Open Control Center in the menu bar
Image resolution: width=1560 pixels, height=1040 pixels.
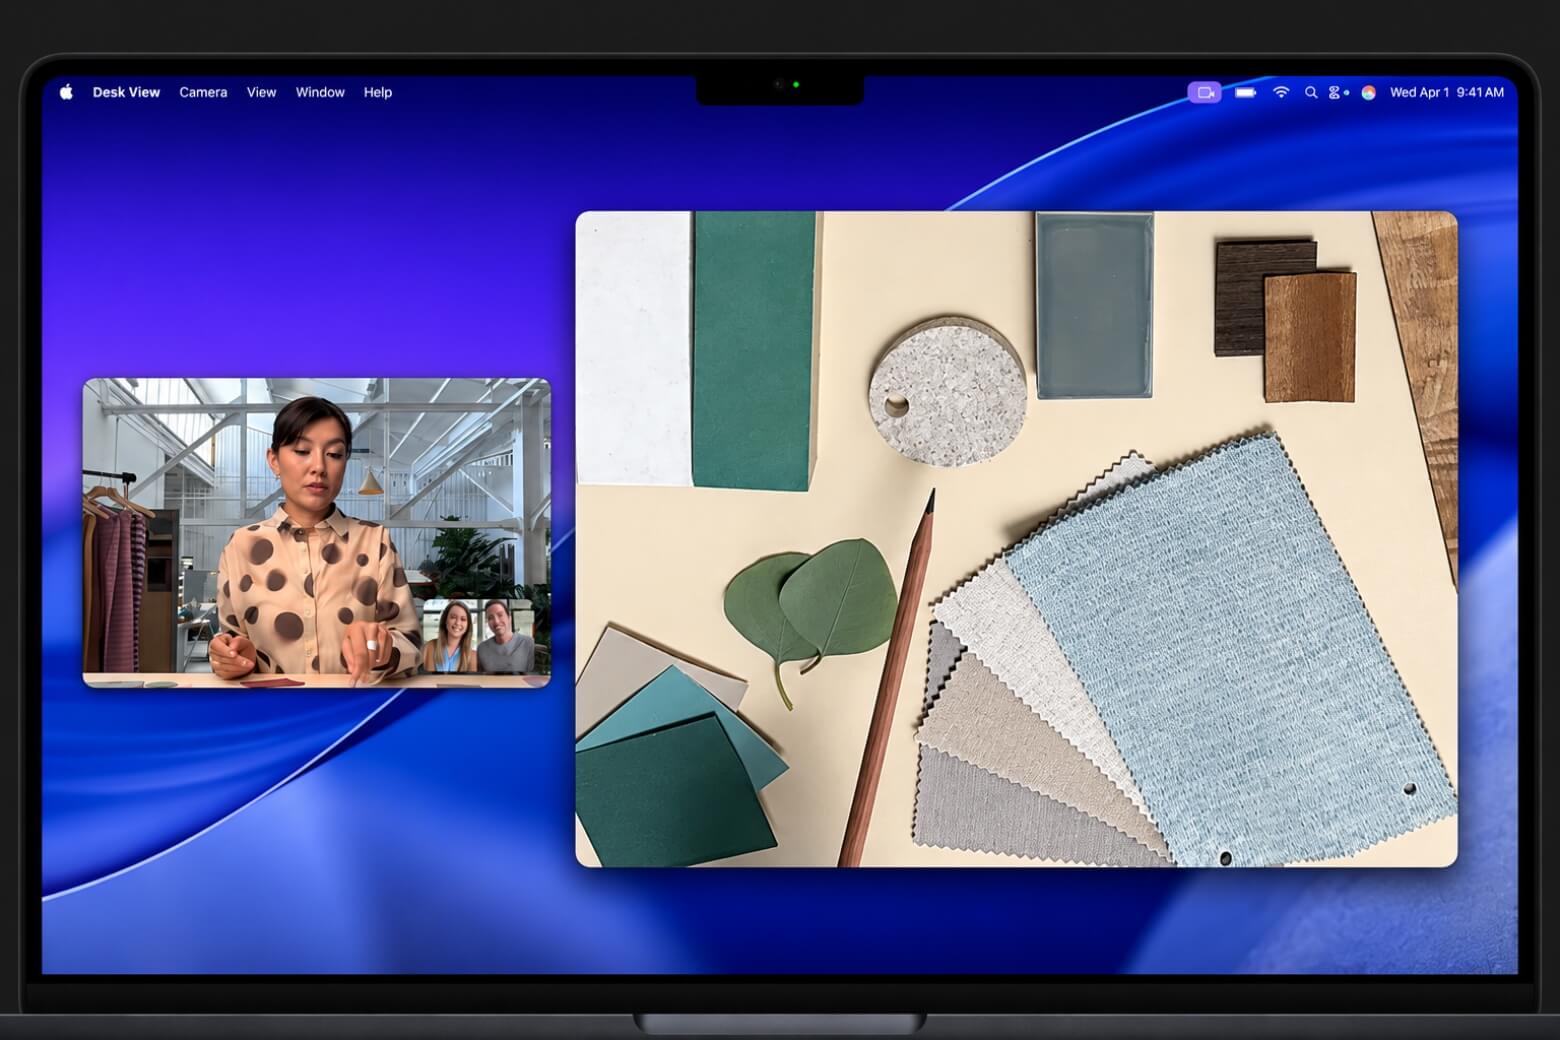point(1337,92)
